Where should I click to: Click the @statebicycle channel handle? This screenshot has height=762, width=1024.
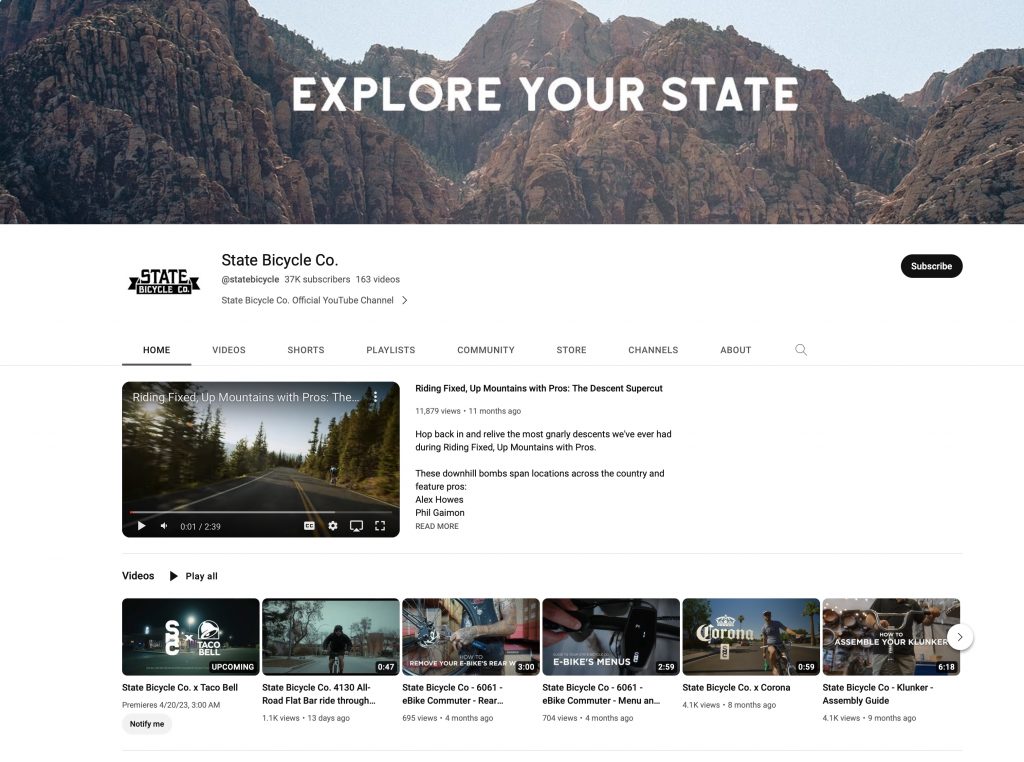250,279
